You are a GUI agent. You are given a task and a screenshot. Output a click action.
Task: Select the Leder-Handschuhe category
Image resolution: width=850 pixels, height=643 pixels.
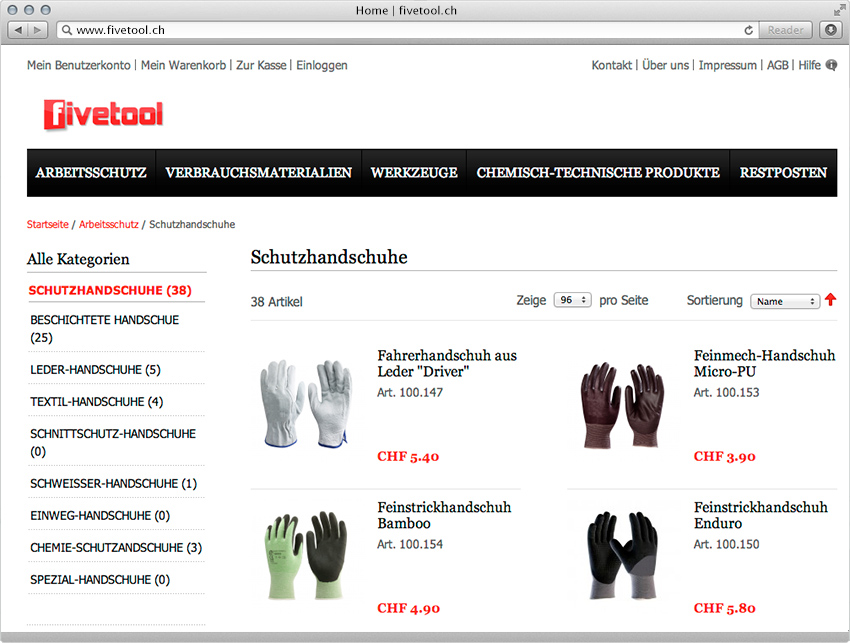[95, 370]
